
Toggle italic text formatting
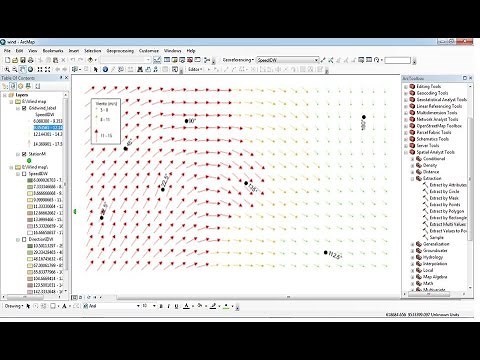(169, 306)
